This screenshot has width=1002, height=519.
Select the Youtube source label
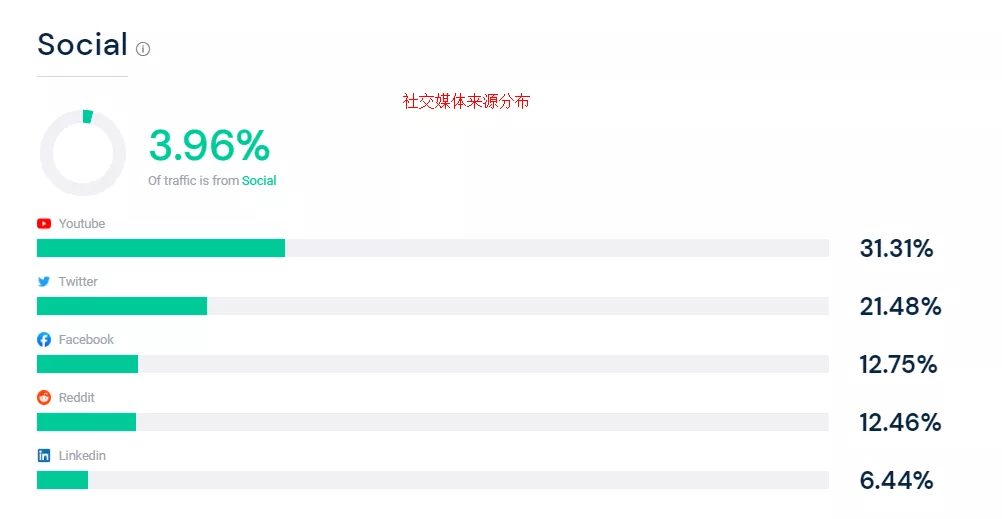pyautogui.click(x=82, y=224)
